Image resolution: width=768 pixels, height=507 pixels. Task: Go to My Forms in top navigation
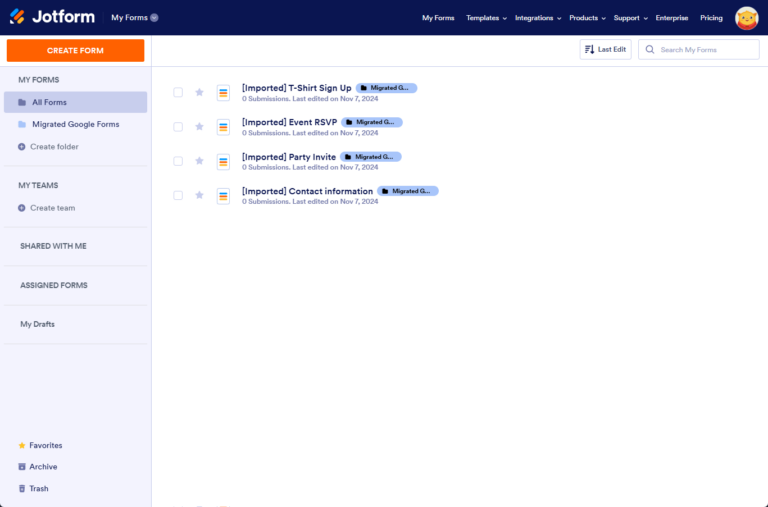point(438,18)
